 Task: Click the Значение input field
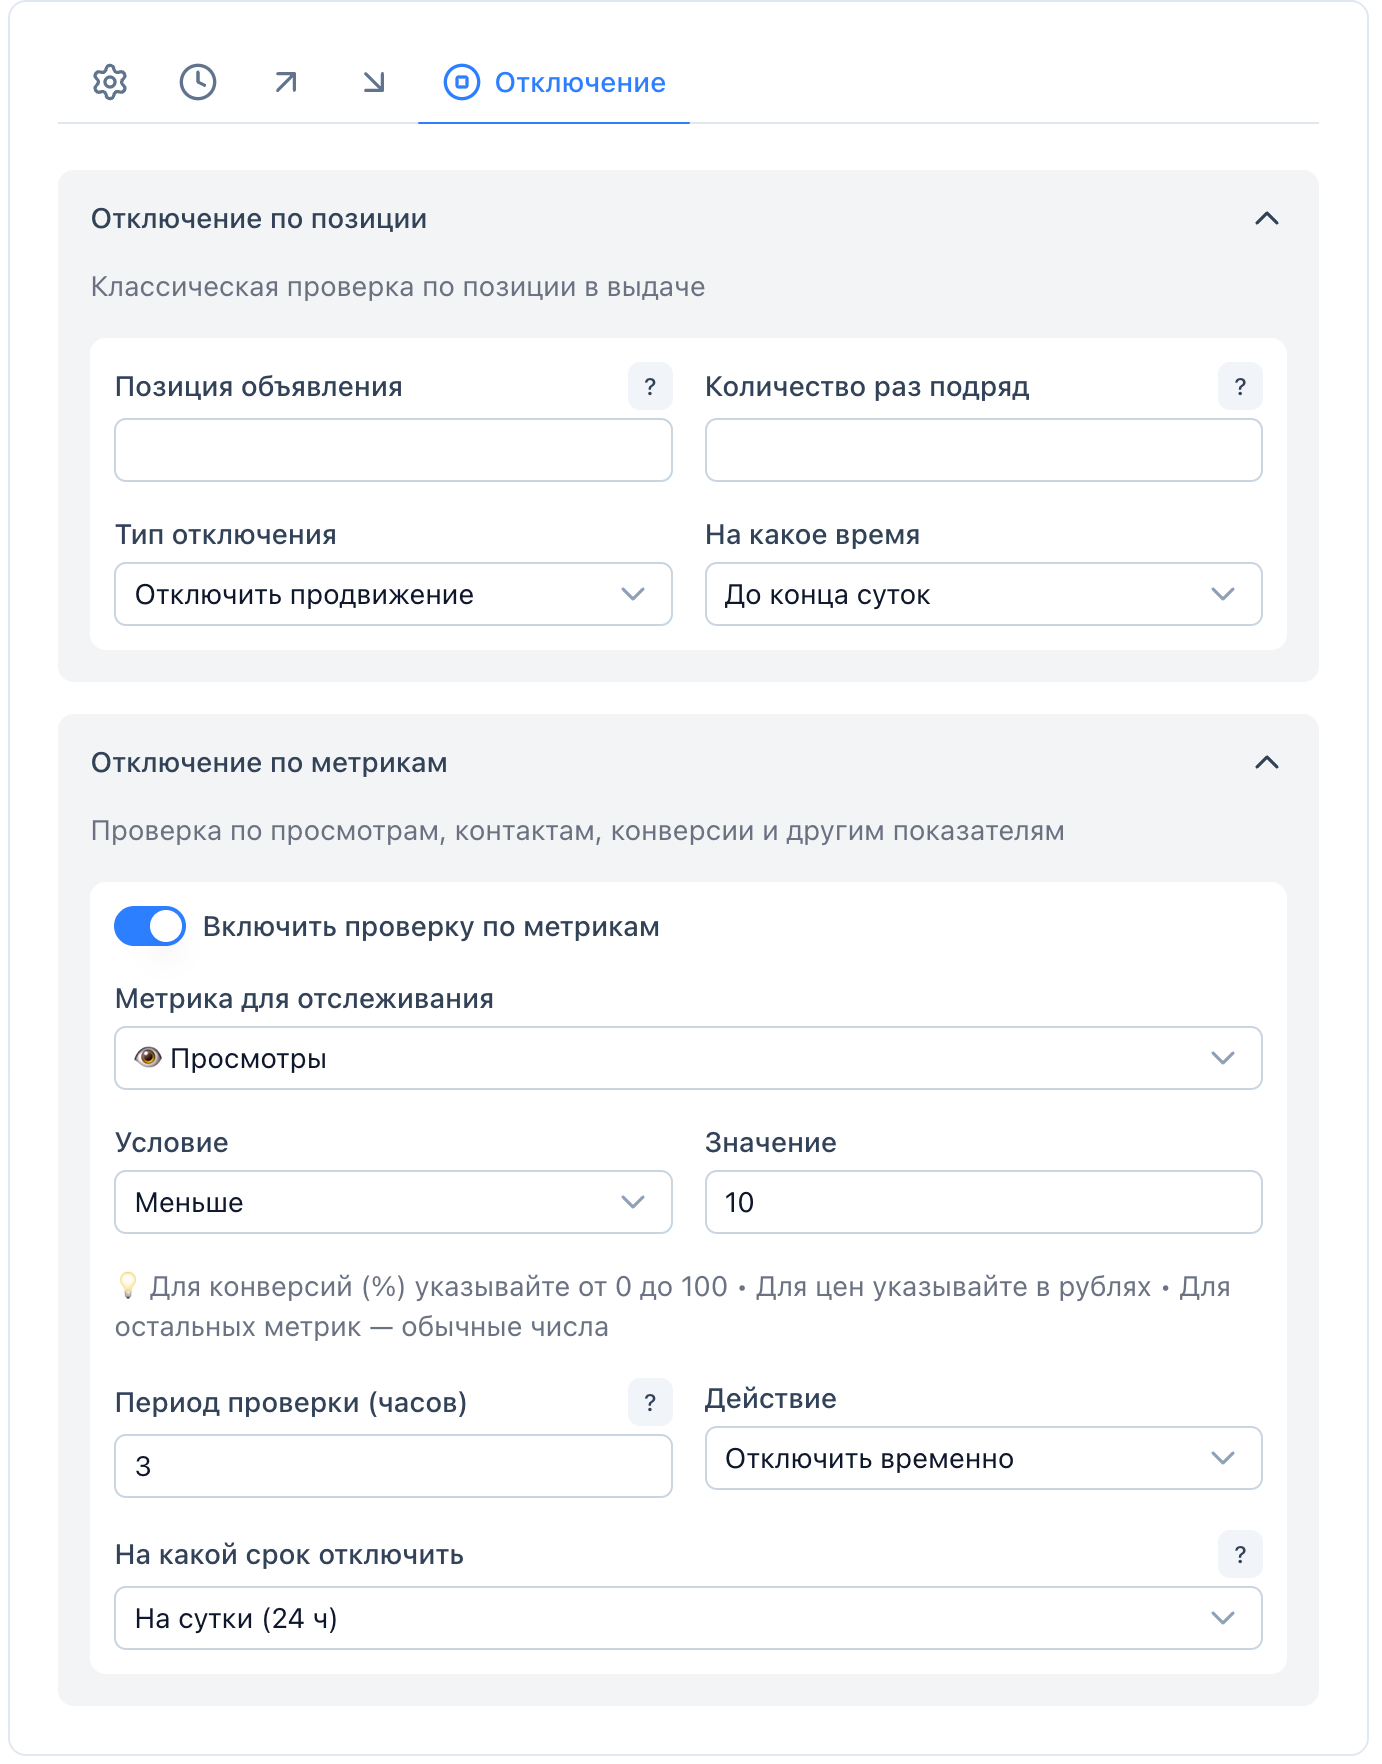click(x=983, y=1203)
